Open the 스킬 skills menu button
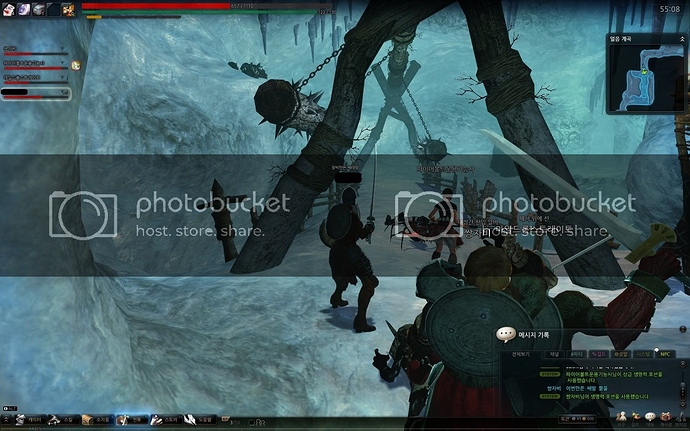 [64, 420]
